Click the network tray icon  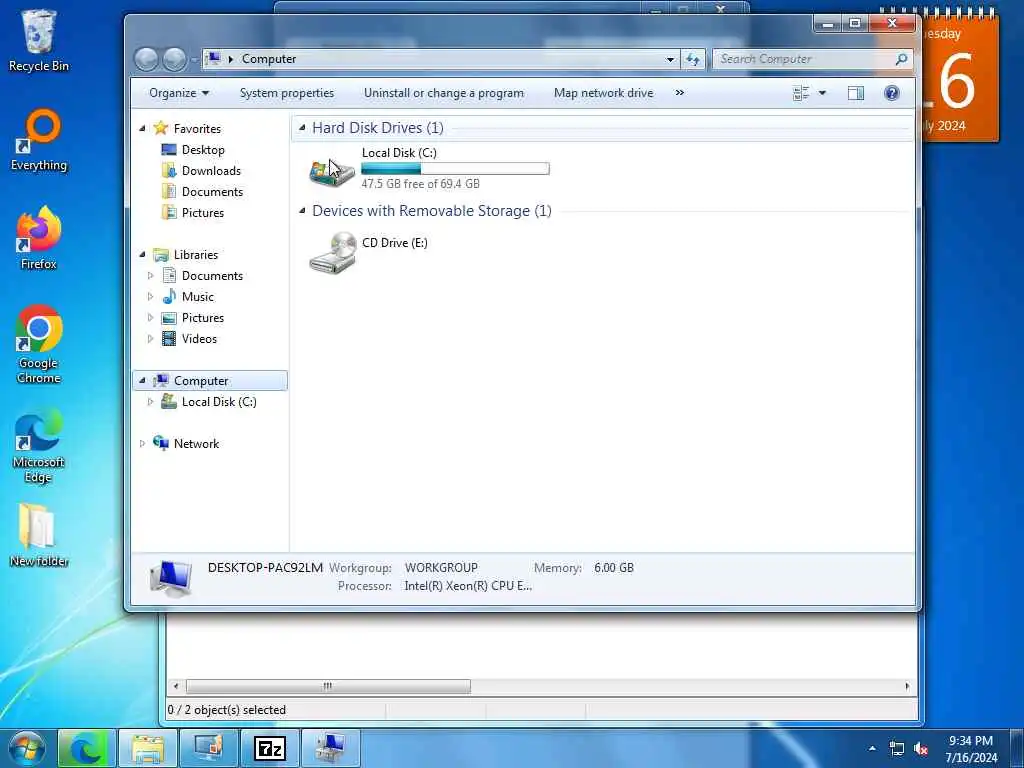[897, 748]
